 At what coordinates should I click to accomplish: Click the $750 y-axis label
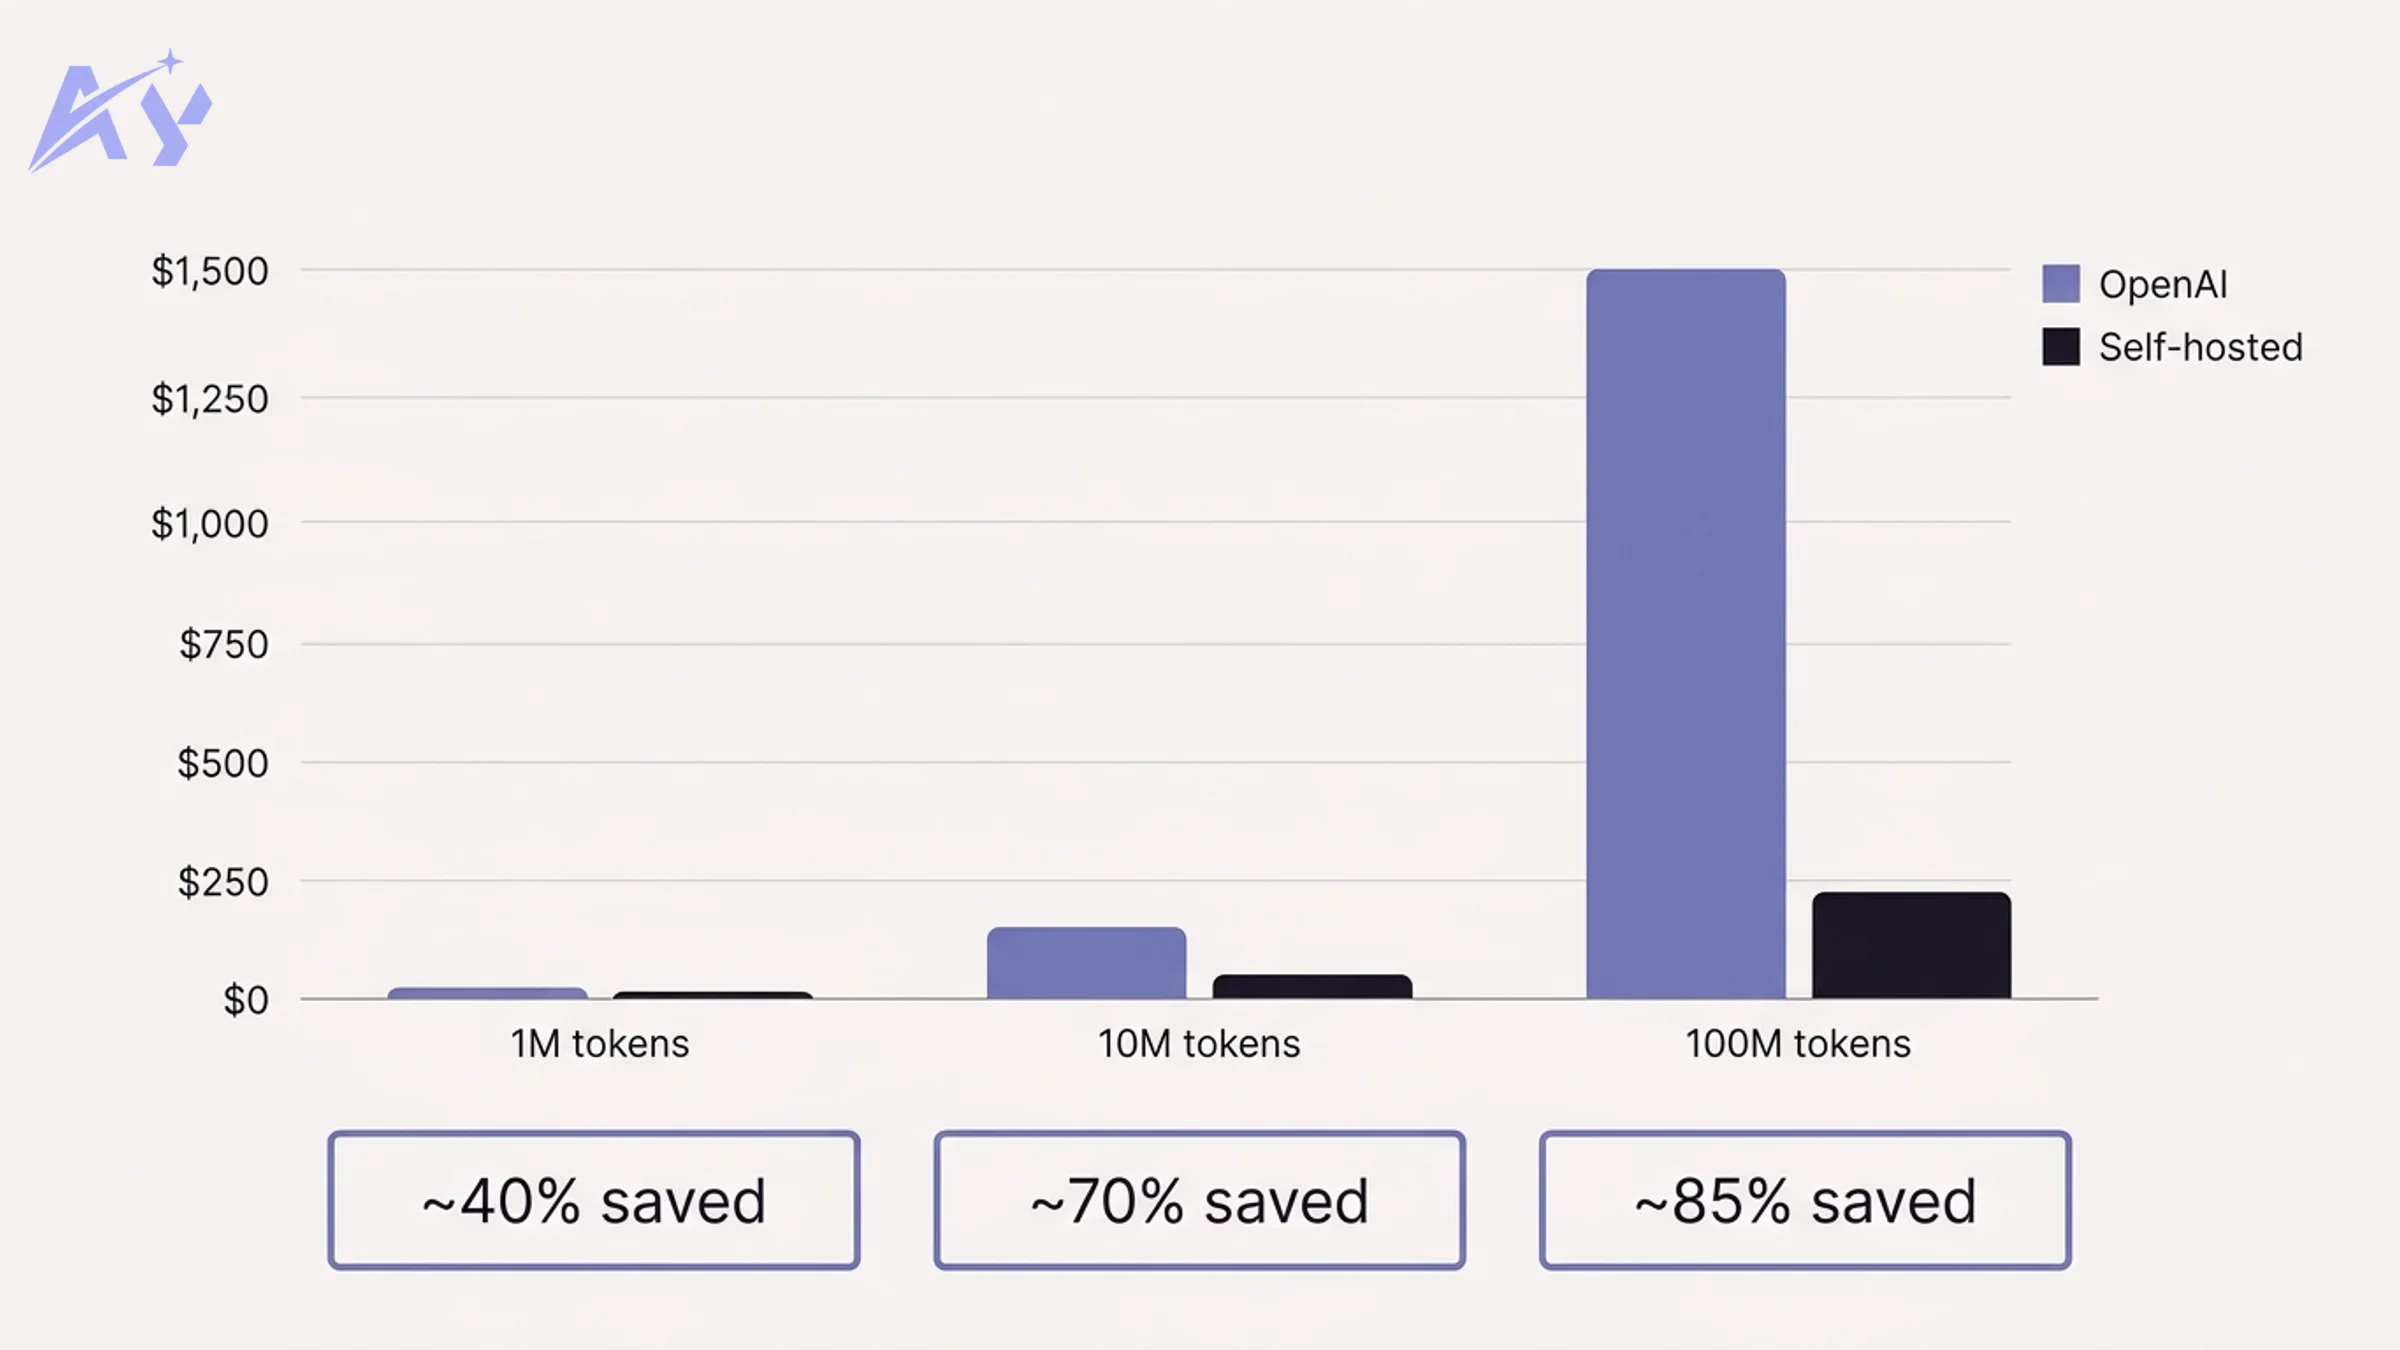click(223, 645)
